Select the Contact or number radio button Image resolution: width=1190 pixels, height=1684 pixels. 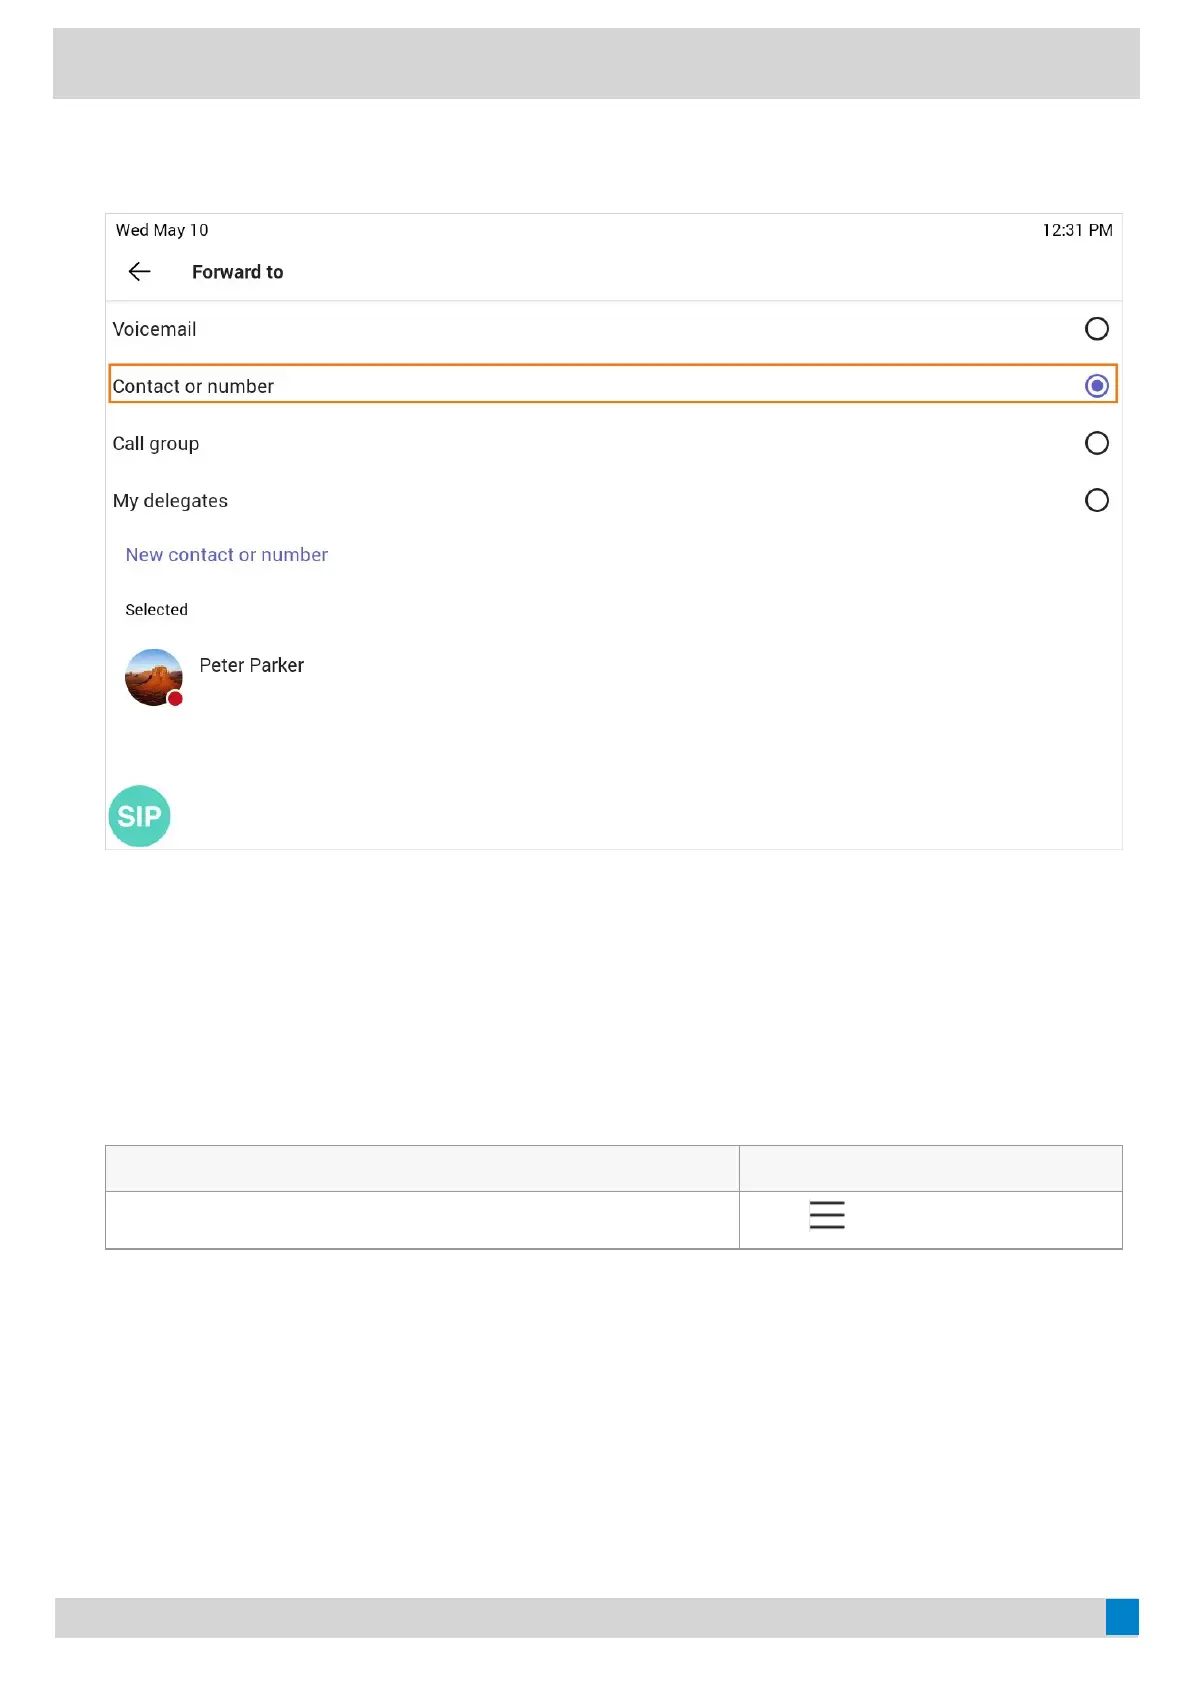(1096, 386)
